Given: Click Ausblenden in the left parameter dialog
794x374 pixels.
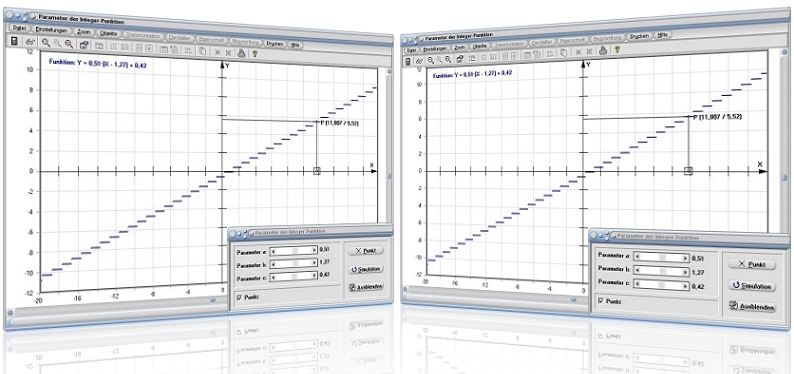Looking at the screenshot, I should pos(366,287).
